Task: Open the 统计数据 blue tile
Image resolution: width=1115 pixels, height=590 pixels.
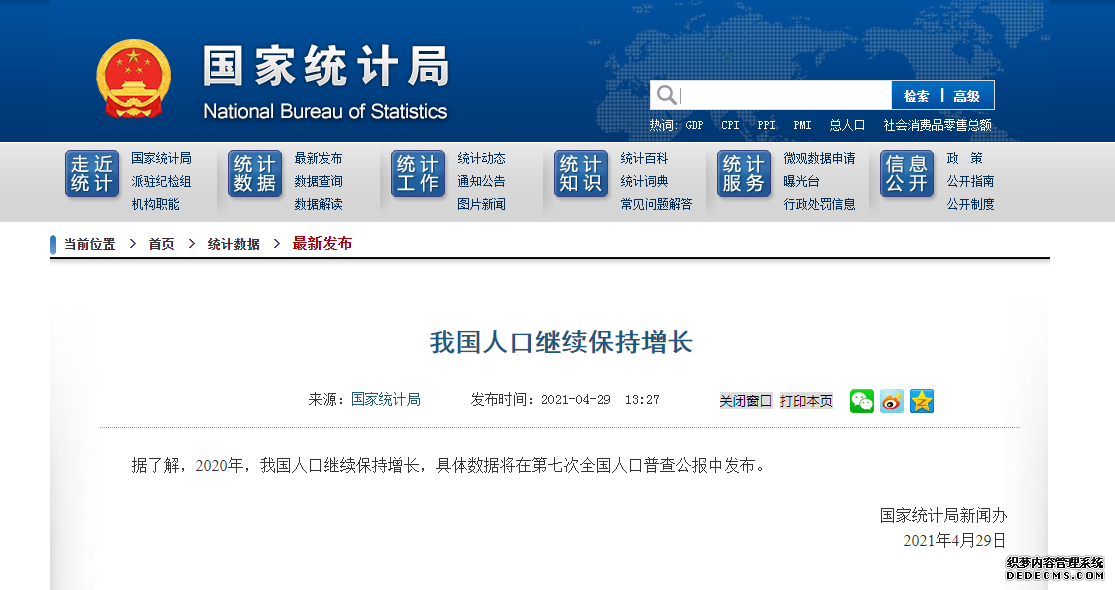Action: [255, 174]
